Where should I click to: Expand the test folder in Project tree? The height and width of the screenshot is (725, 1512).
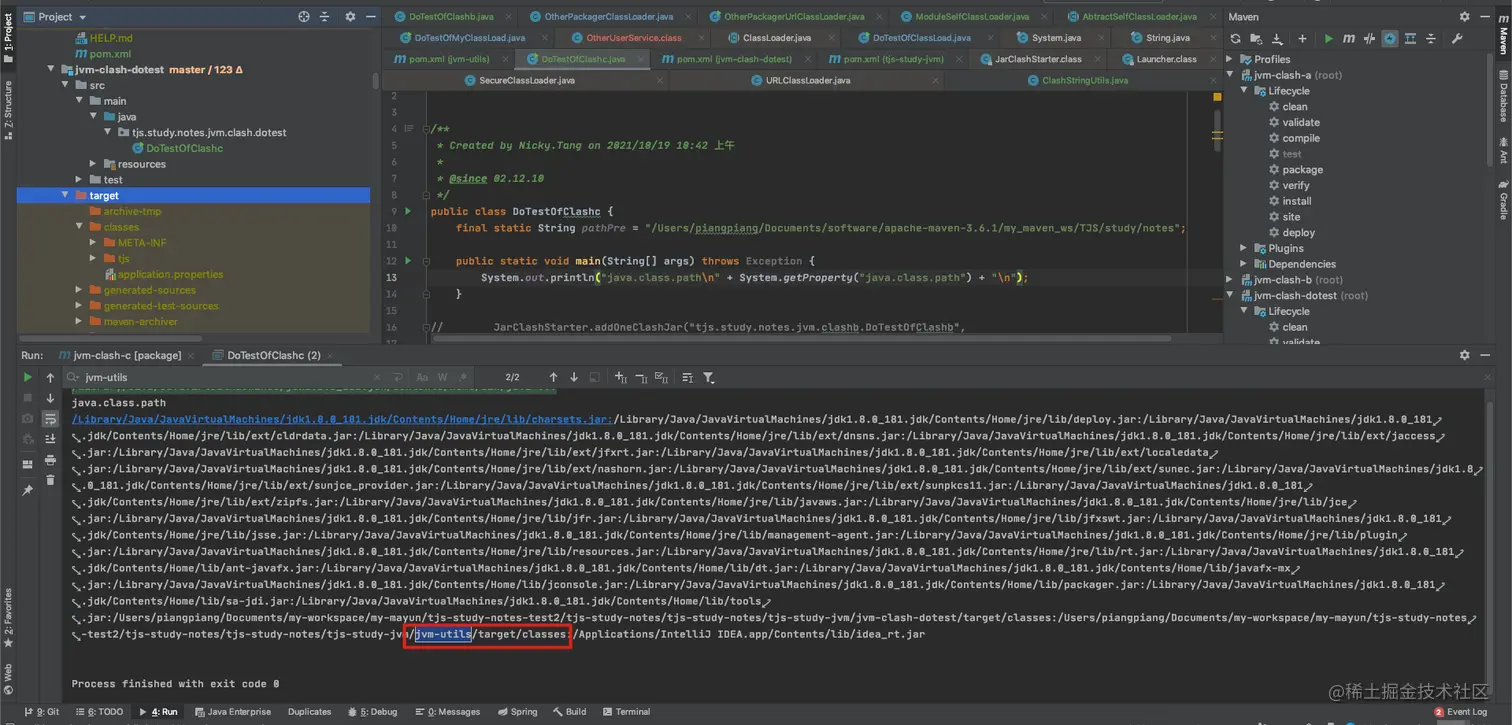tap(80, 180)
